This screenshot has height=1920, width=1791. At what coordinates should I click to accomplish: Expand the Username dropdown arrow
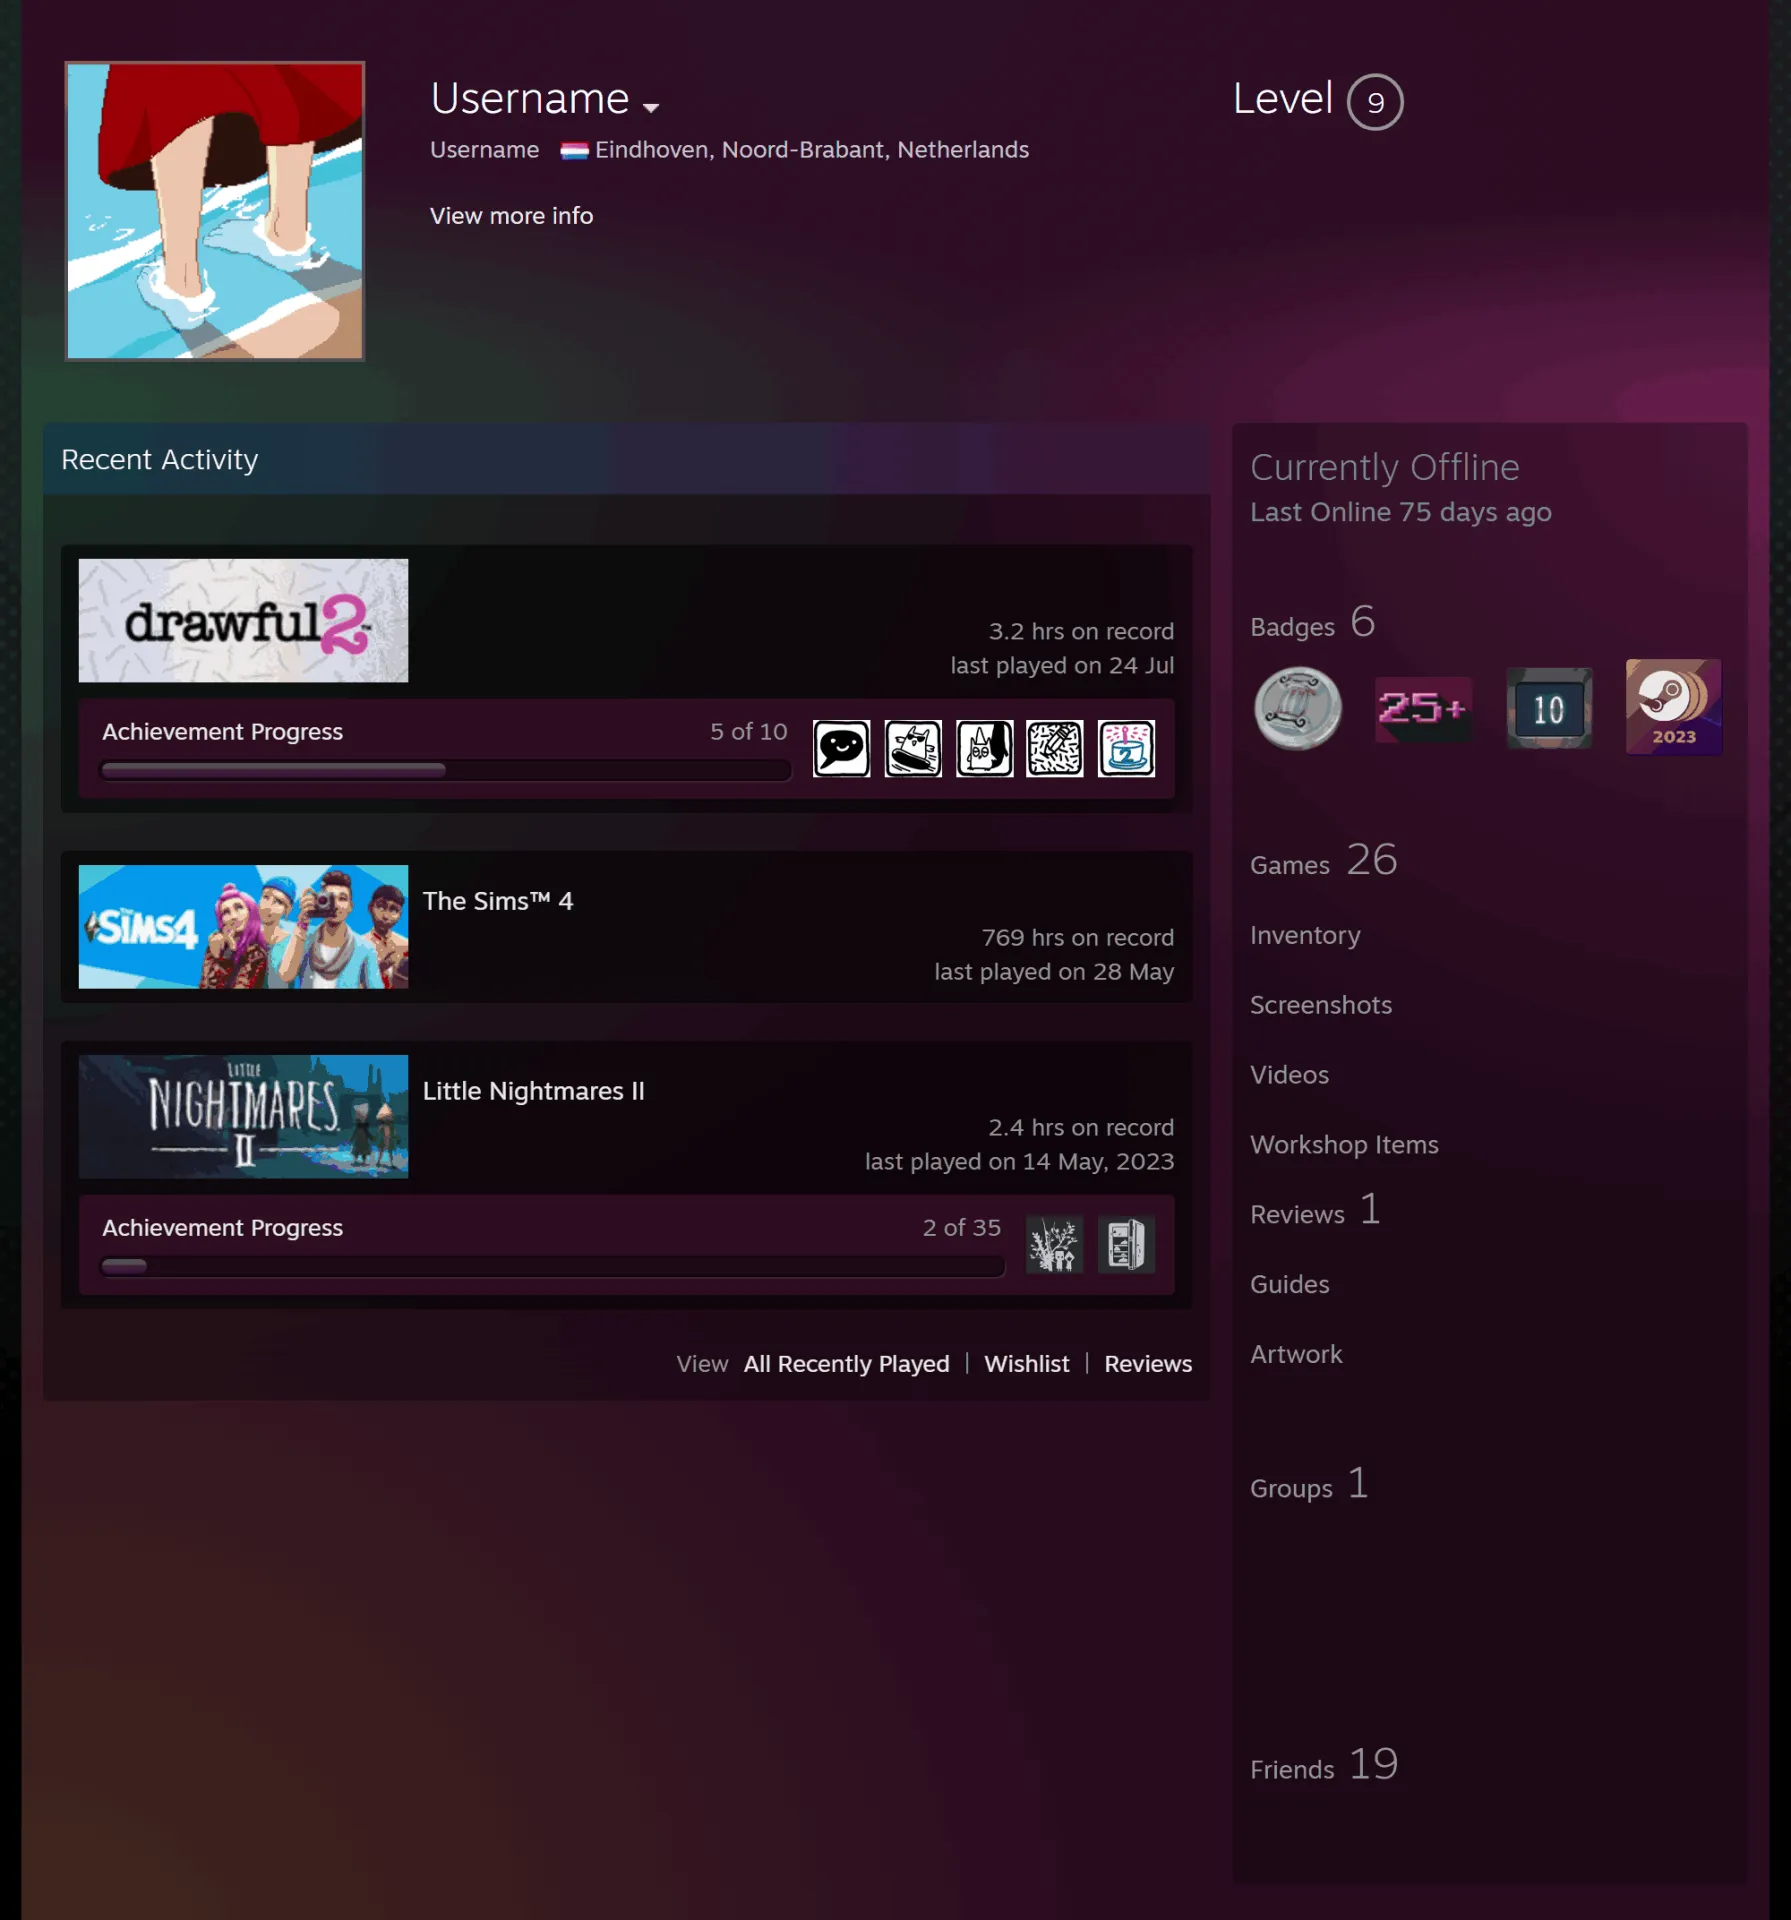coord(651,107)
